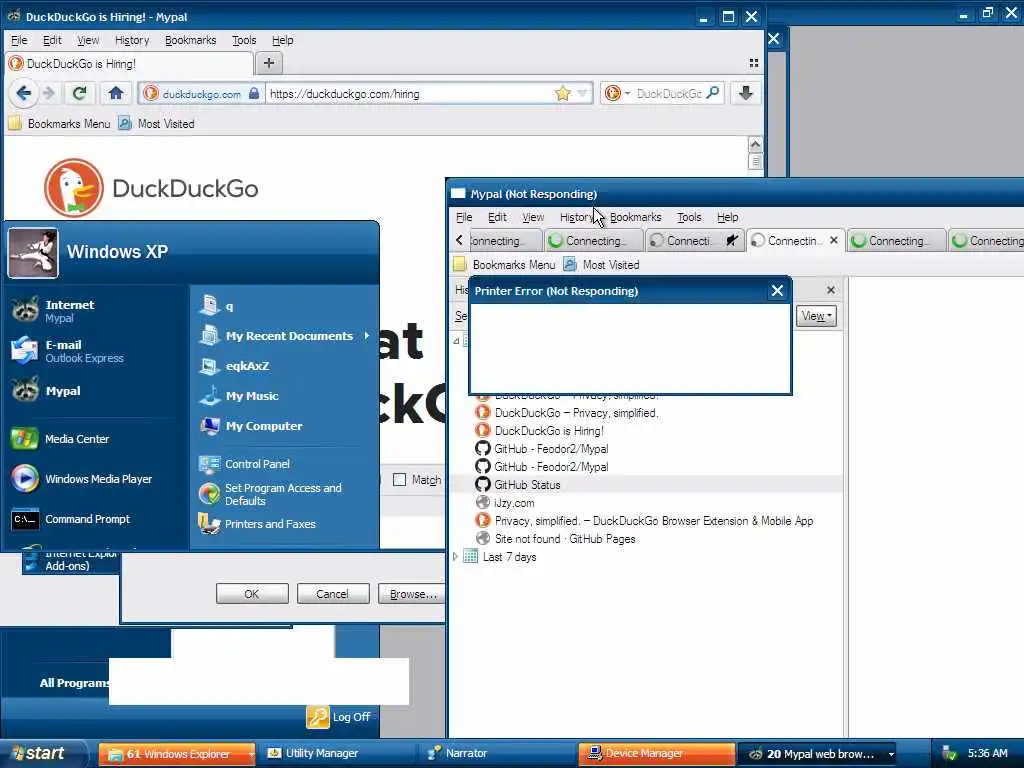The image size is (1024, 768).
Task: Open Control Panel from Start menu
Action: [x=257, y=464]
